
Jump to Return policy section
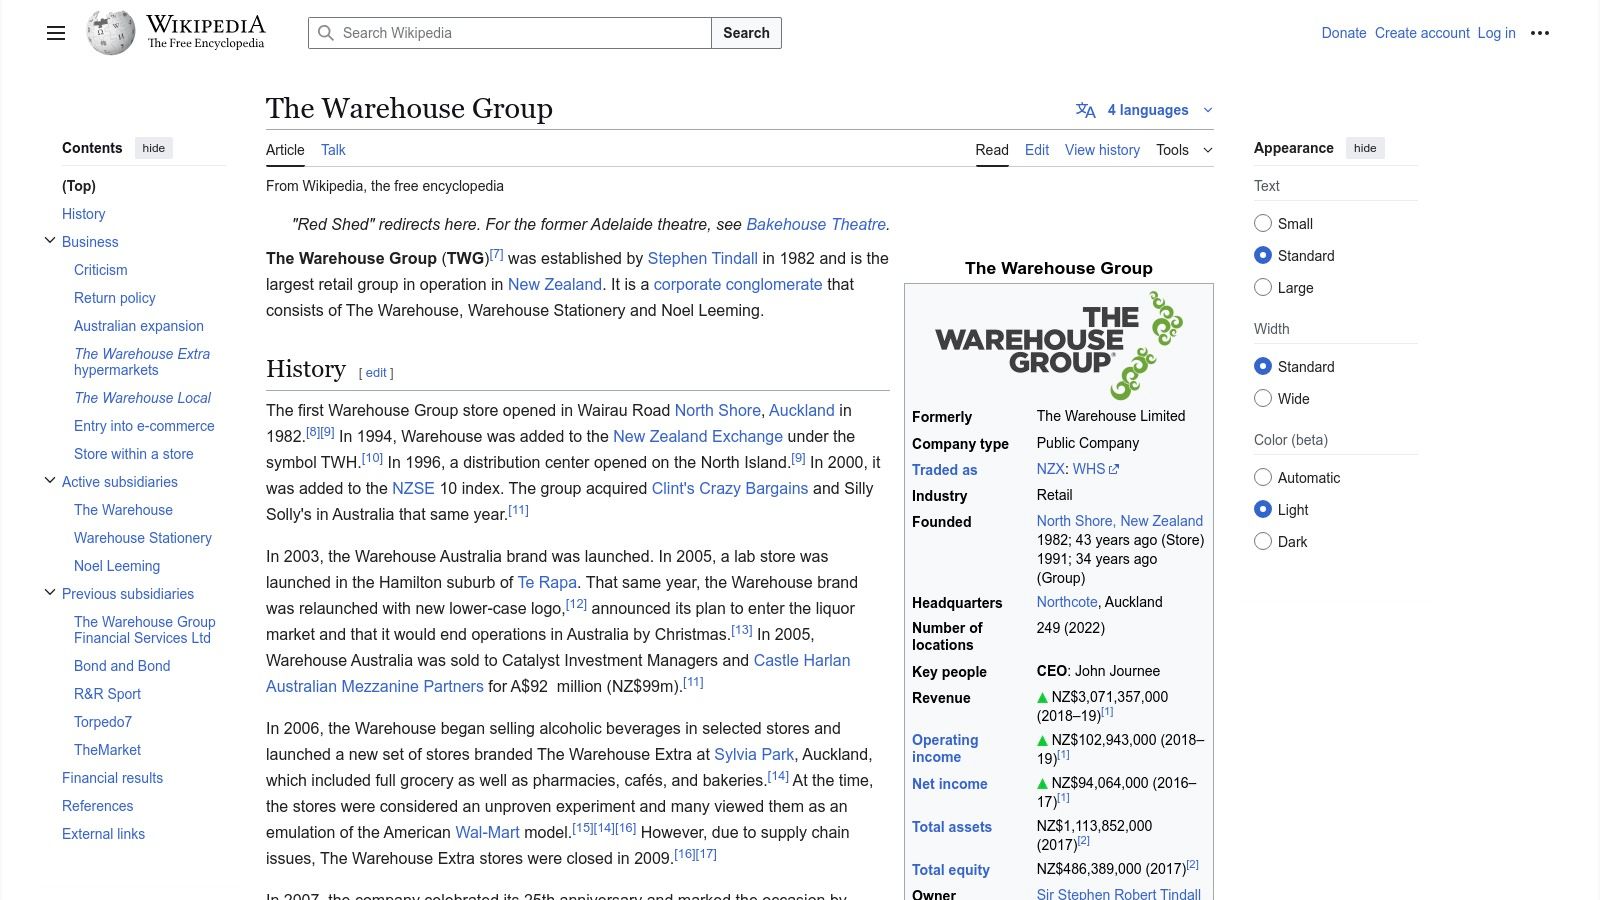115,298
